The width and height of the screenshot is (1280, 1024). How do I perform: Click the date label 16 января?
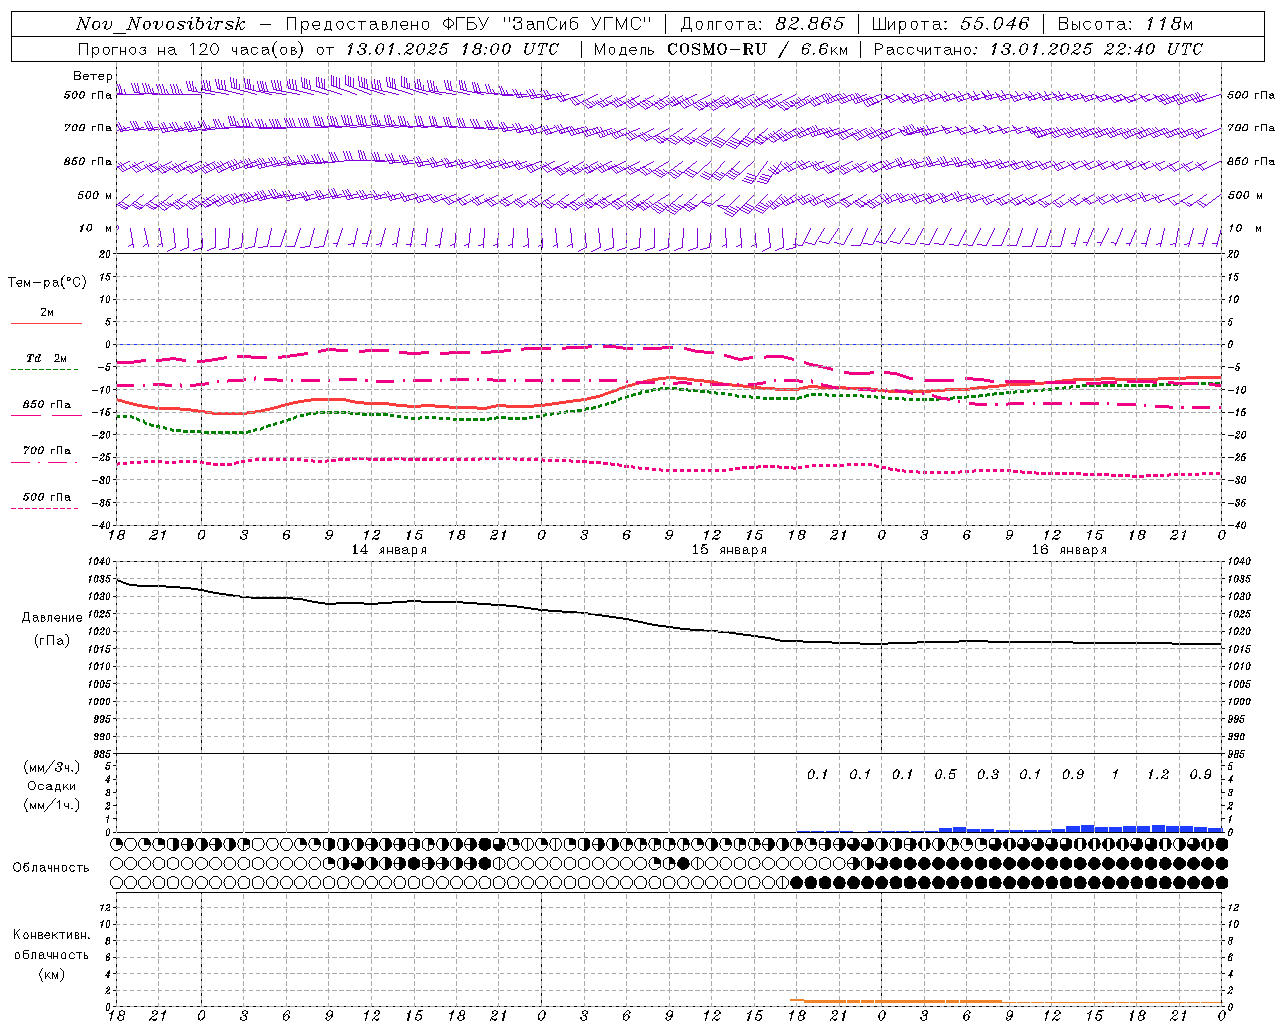1069,550
